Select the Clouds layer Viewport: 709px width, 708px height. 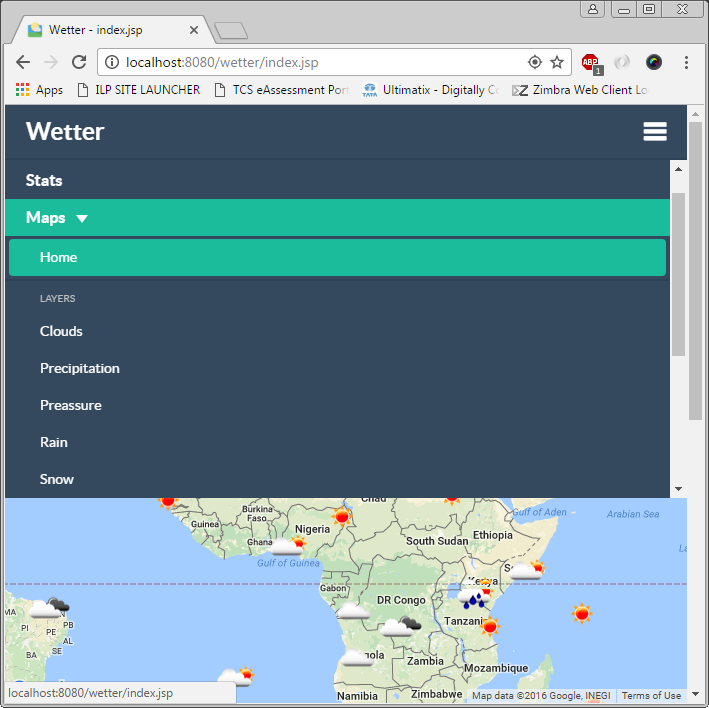pos(61,331)
